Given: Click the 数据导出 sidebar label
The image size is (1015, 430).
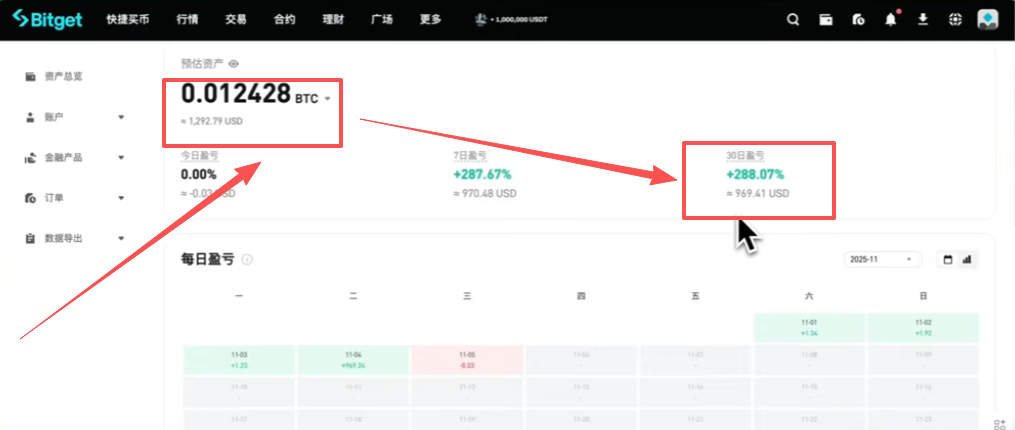Looking at the screenshot, I should (x=63, y=238).
